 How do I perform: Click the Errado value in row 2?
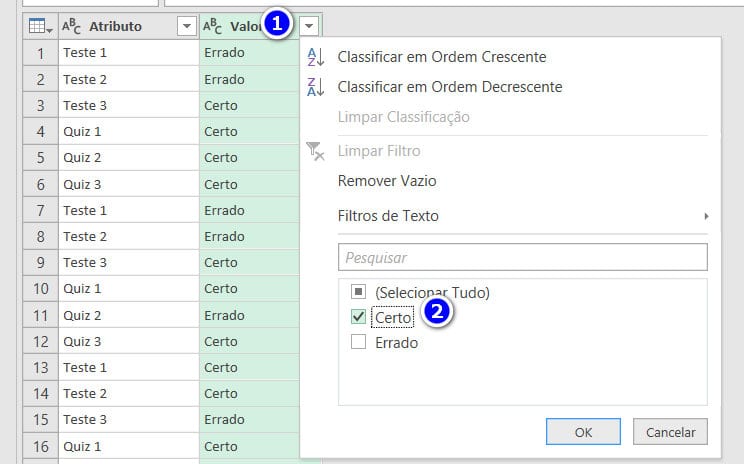(250, 79)
